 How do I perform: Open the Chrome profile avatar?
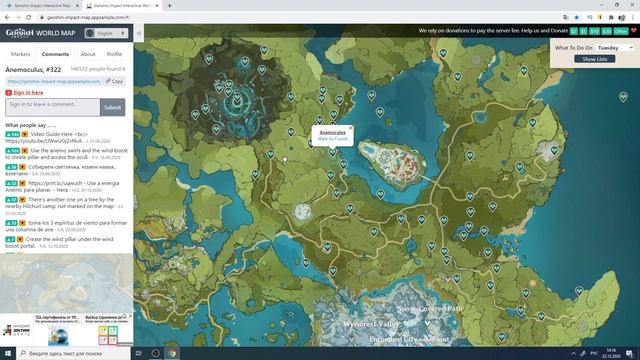622,17
